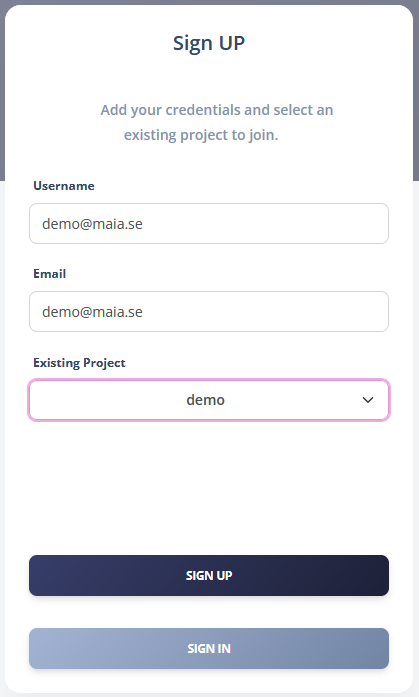Click blank left area of project dropdown
This screenshot has height=697, width=419.
pos(102,400)
